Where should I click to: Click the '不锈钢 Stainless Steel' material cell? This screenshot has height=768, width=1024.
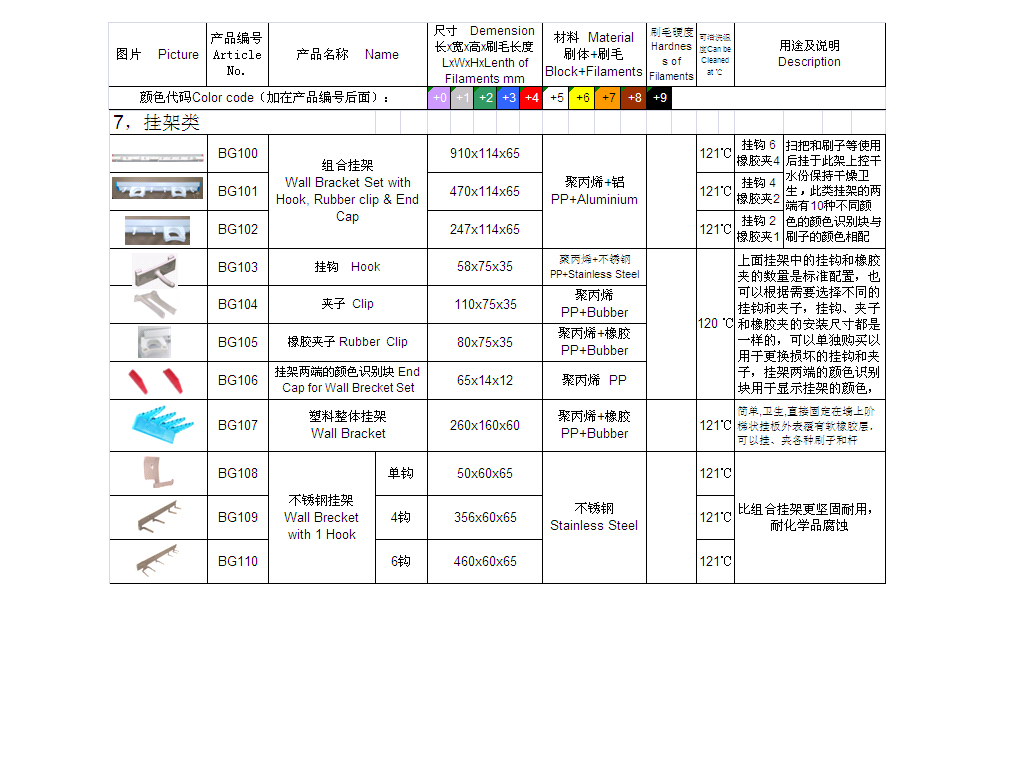tap(594, 517)
